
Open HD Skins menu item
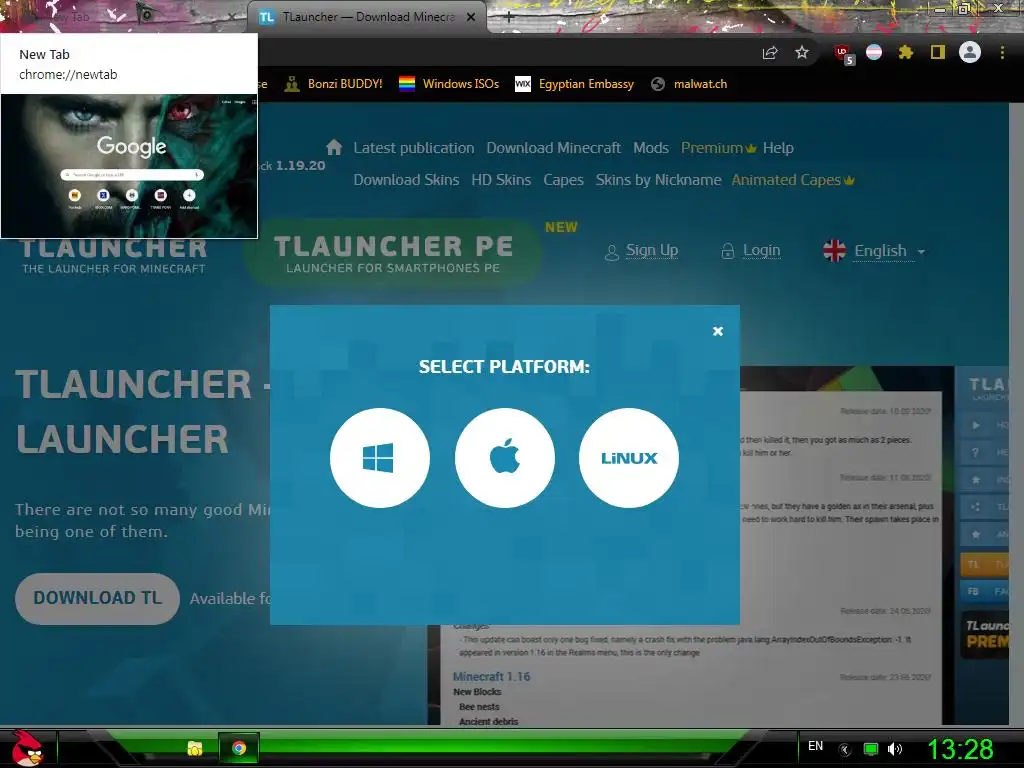pyautogui.click(x=501, y=180)
